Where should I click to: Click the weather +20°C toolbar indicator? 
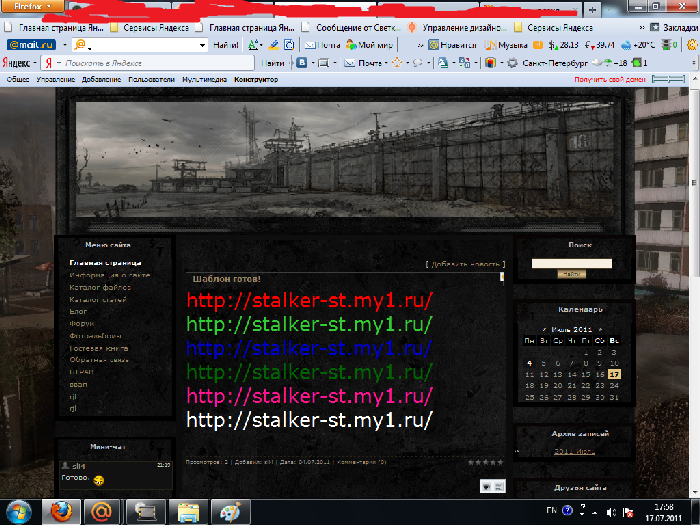638,45
